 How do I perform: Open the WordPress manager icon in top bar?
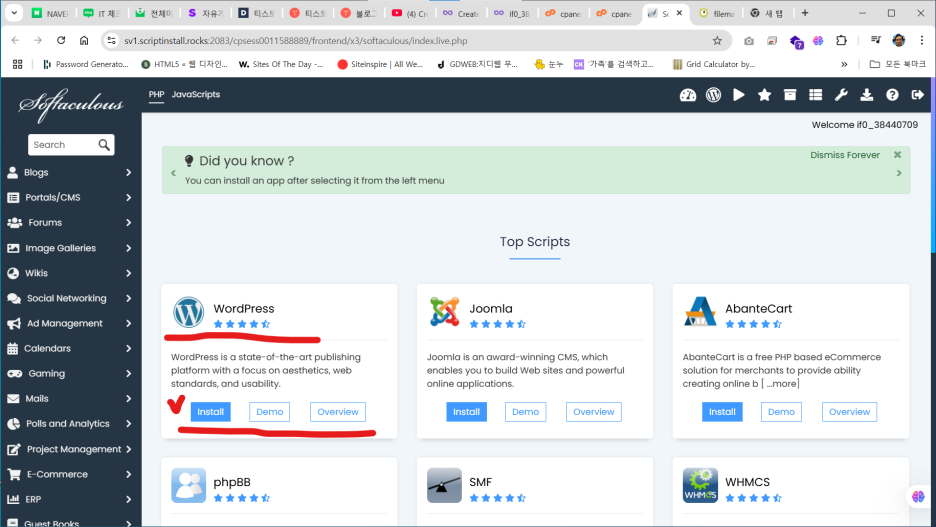tap(713, 95)
